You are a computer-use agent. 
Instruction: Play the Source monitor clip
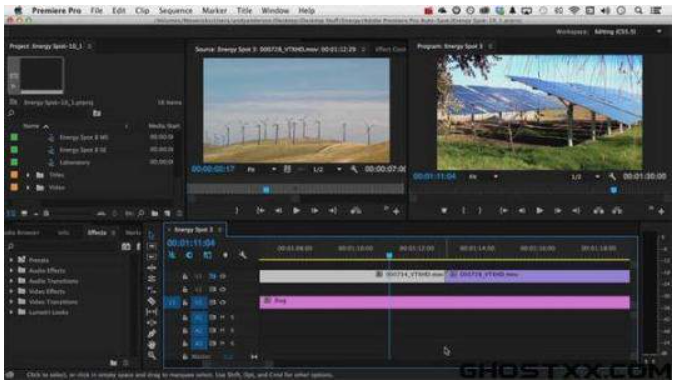[296, 211]
